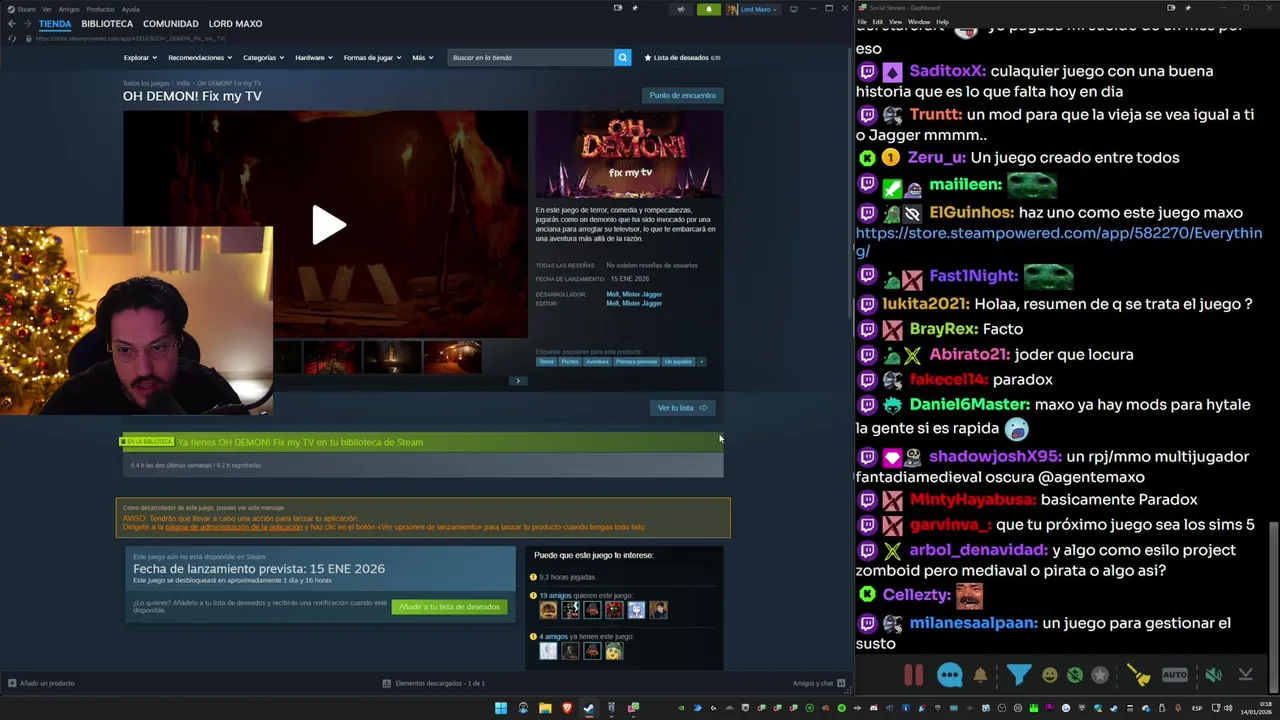Viewport: 1280px width, 720px height.
Task: Click the Ver tu lista button
Action: [682, 408]
